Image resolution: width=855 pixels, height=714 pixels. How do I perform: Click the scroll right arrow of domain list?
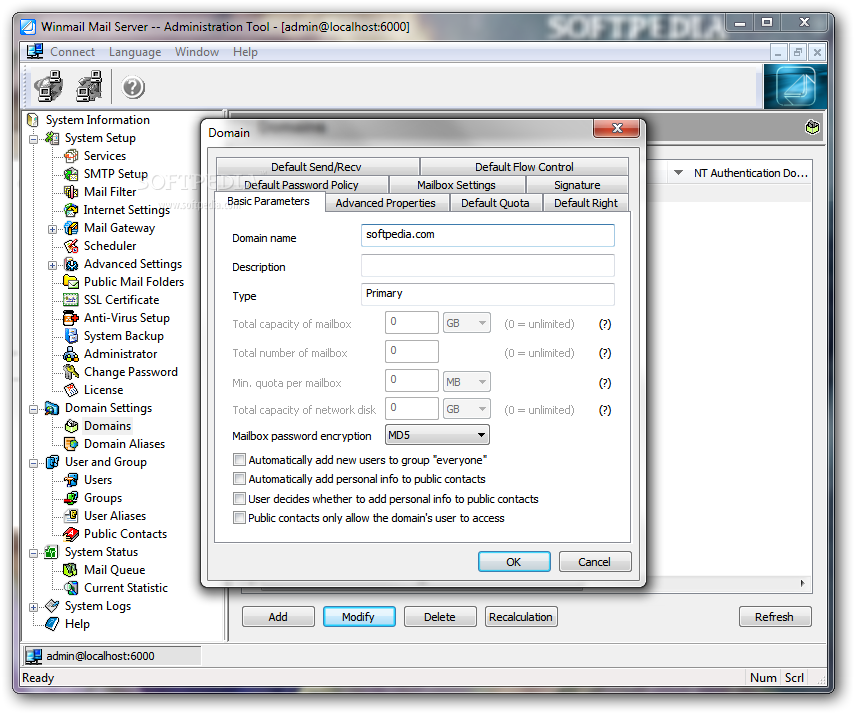coord(803,583)
